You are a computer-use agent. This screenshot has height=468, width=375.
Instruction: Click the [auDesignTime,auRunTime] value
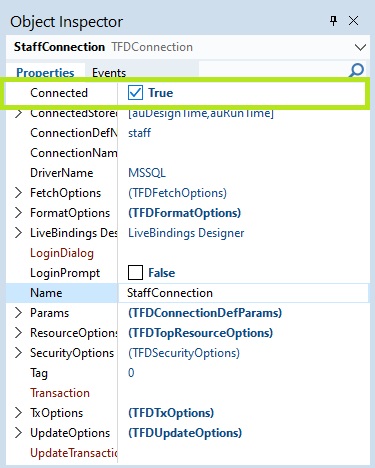201,113
